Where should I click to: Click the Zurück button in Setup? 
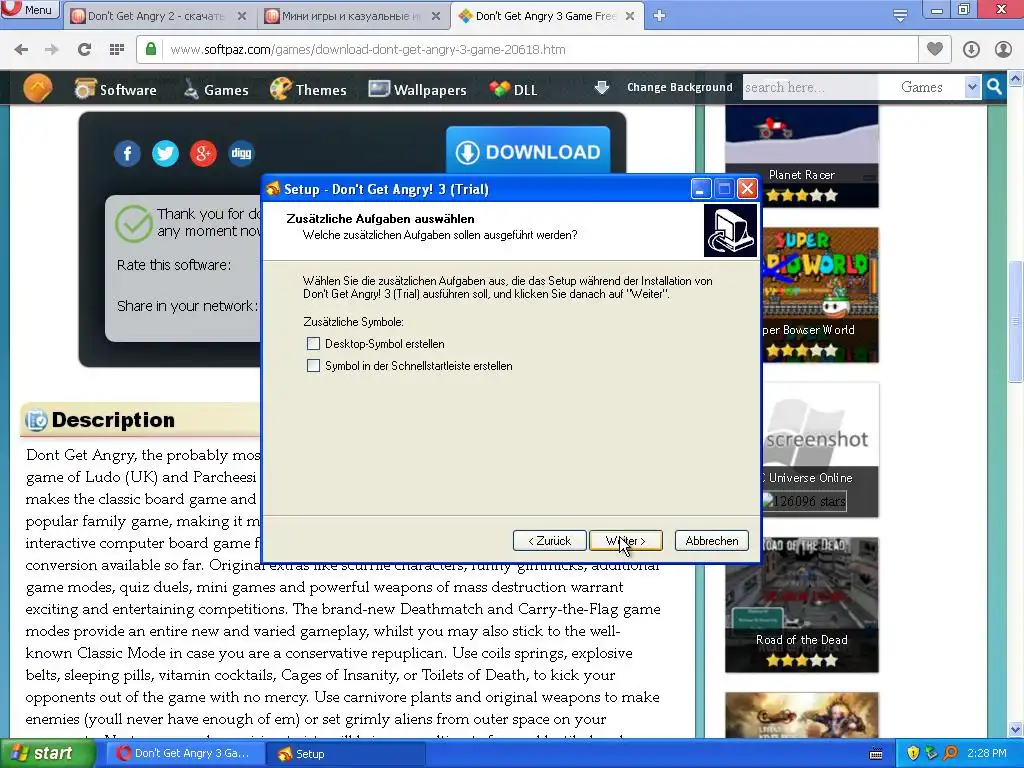[549, 541]
